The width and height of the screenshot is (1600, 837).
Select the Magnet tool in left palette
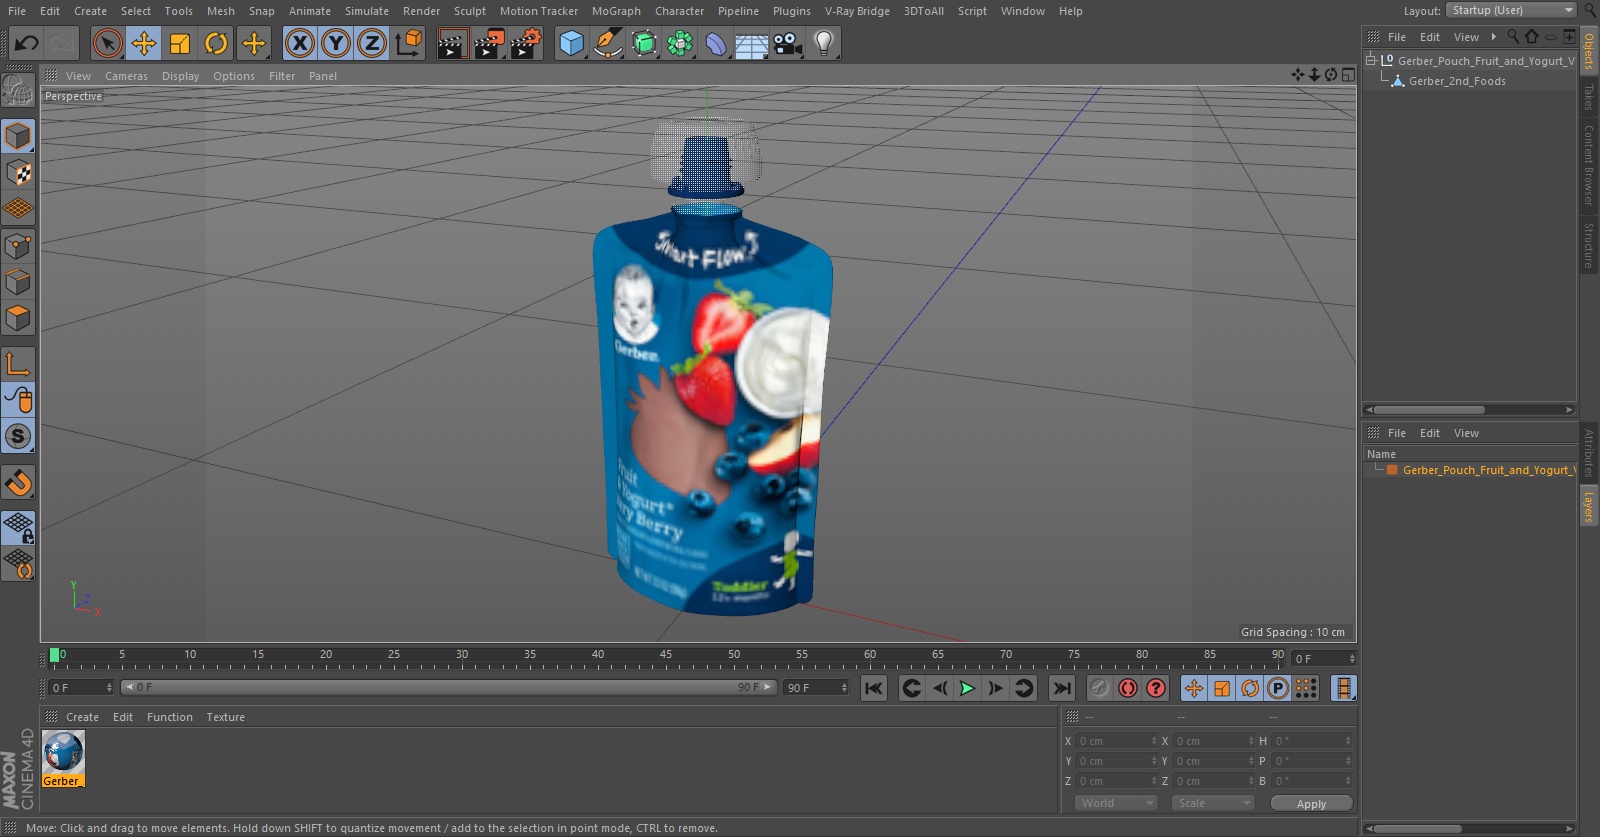[x=18, y=482]
